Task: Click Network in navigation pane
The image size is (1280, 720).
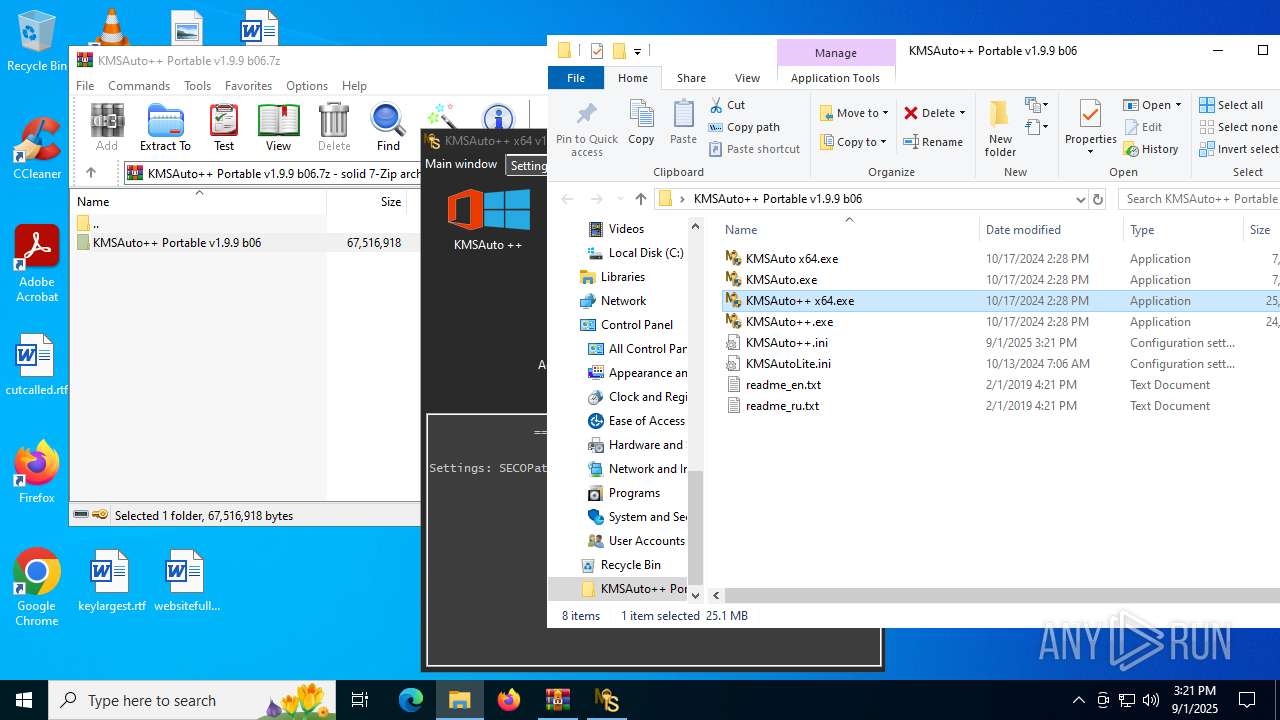Action: tap(623, 301)
